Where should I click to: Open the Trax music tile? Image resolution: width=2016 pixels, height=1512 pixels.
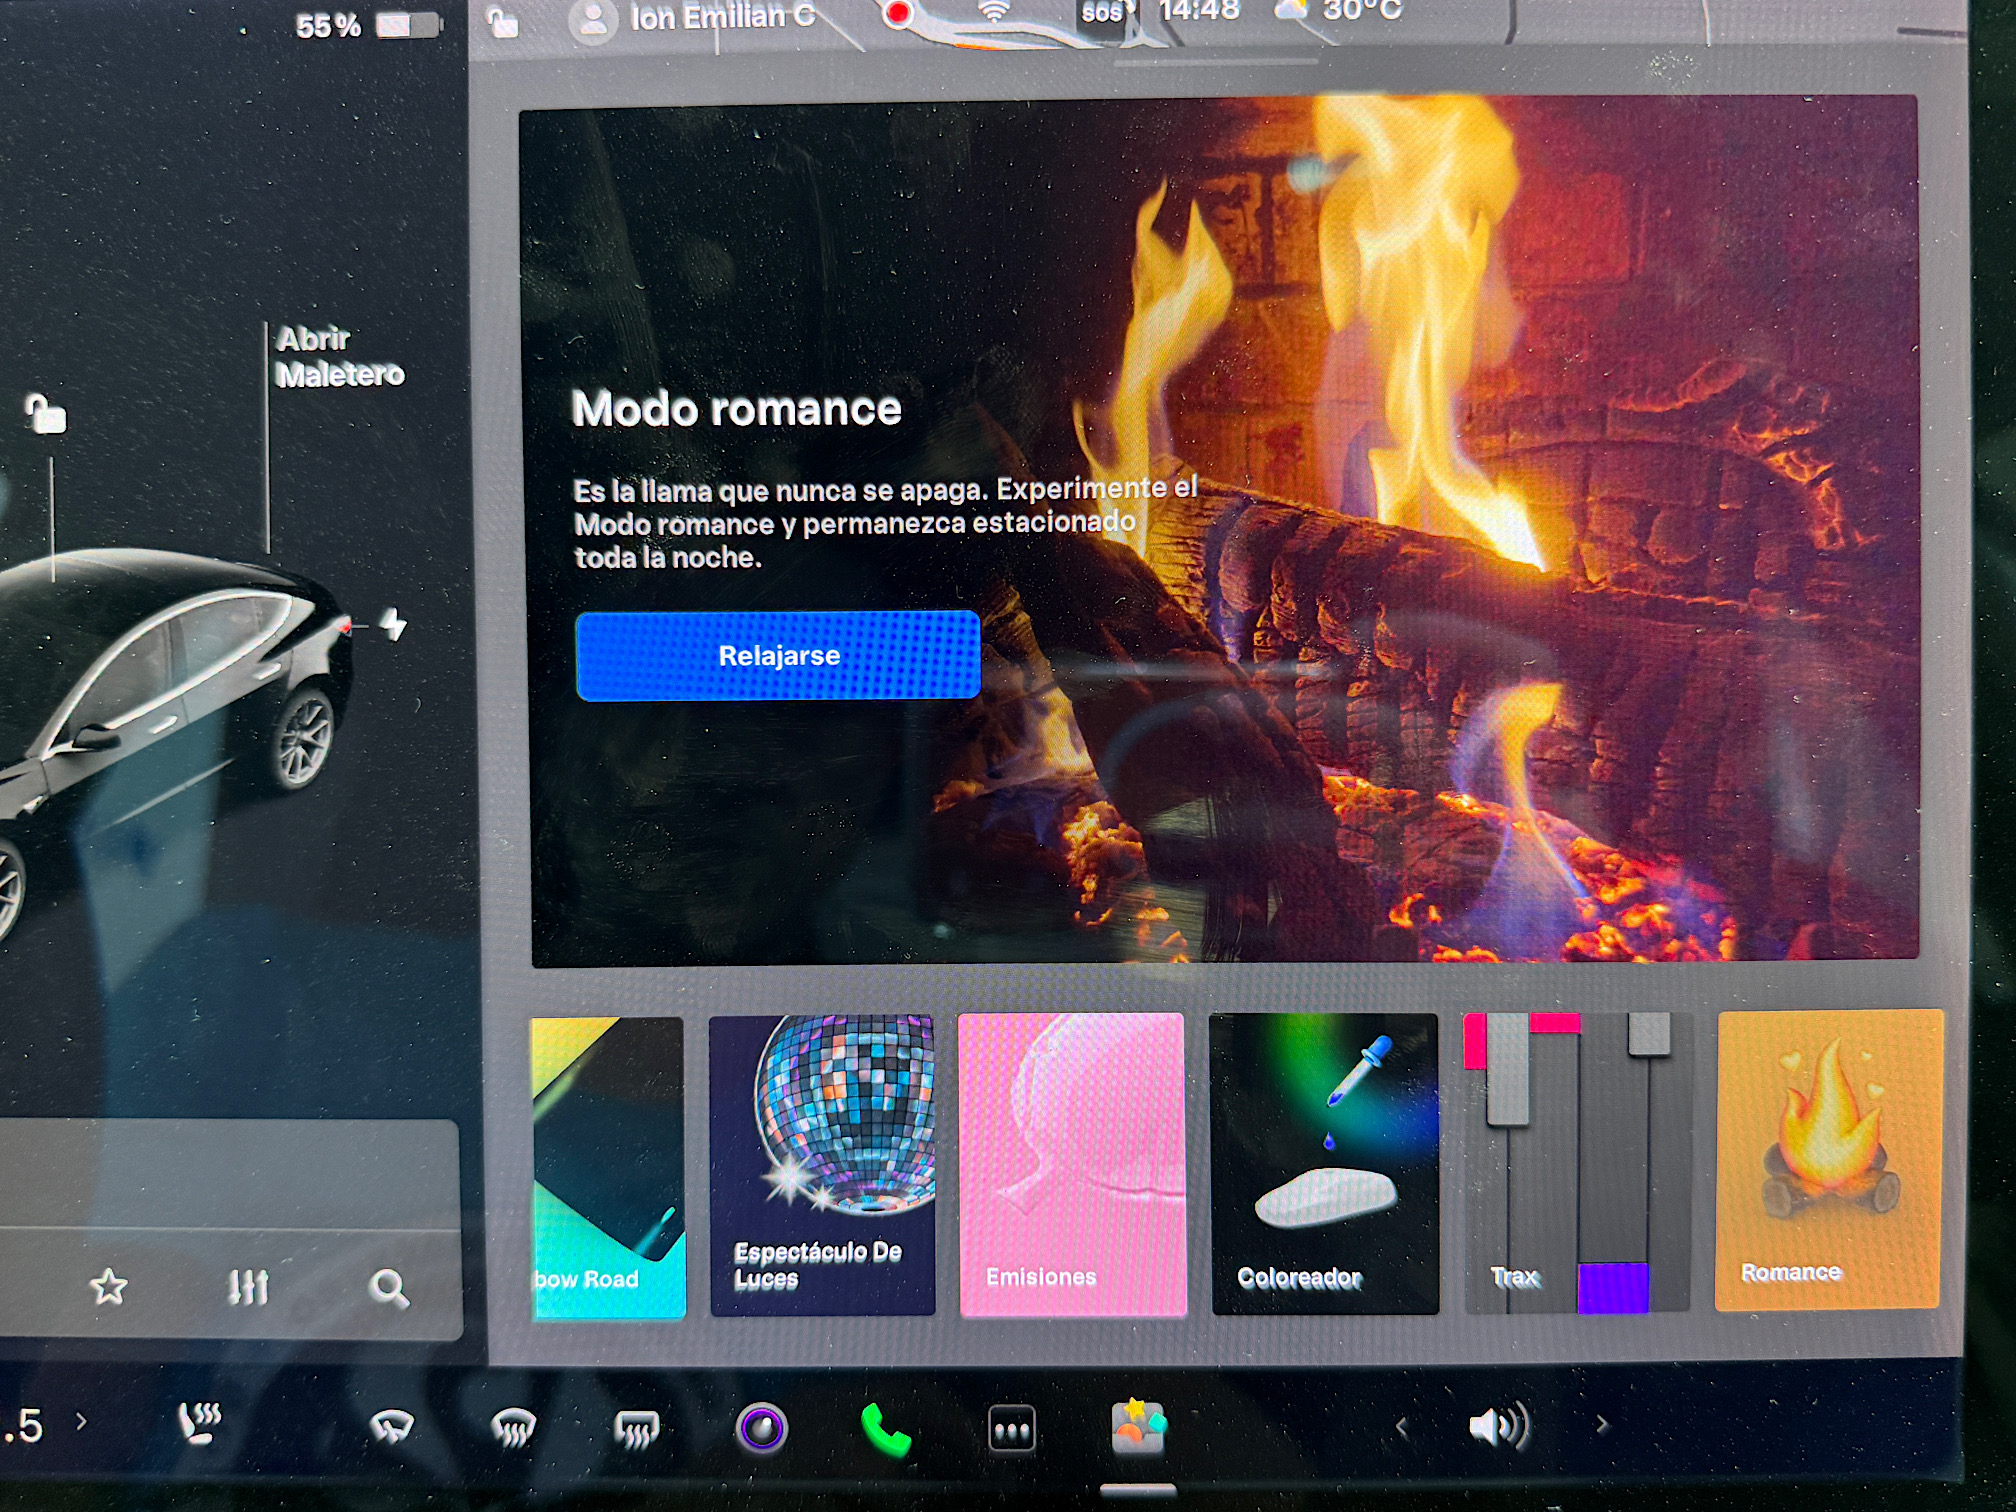1576,1162
